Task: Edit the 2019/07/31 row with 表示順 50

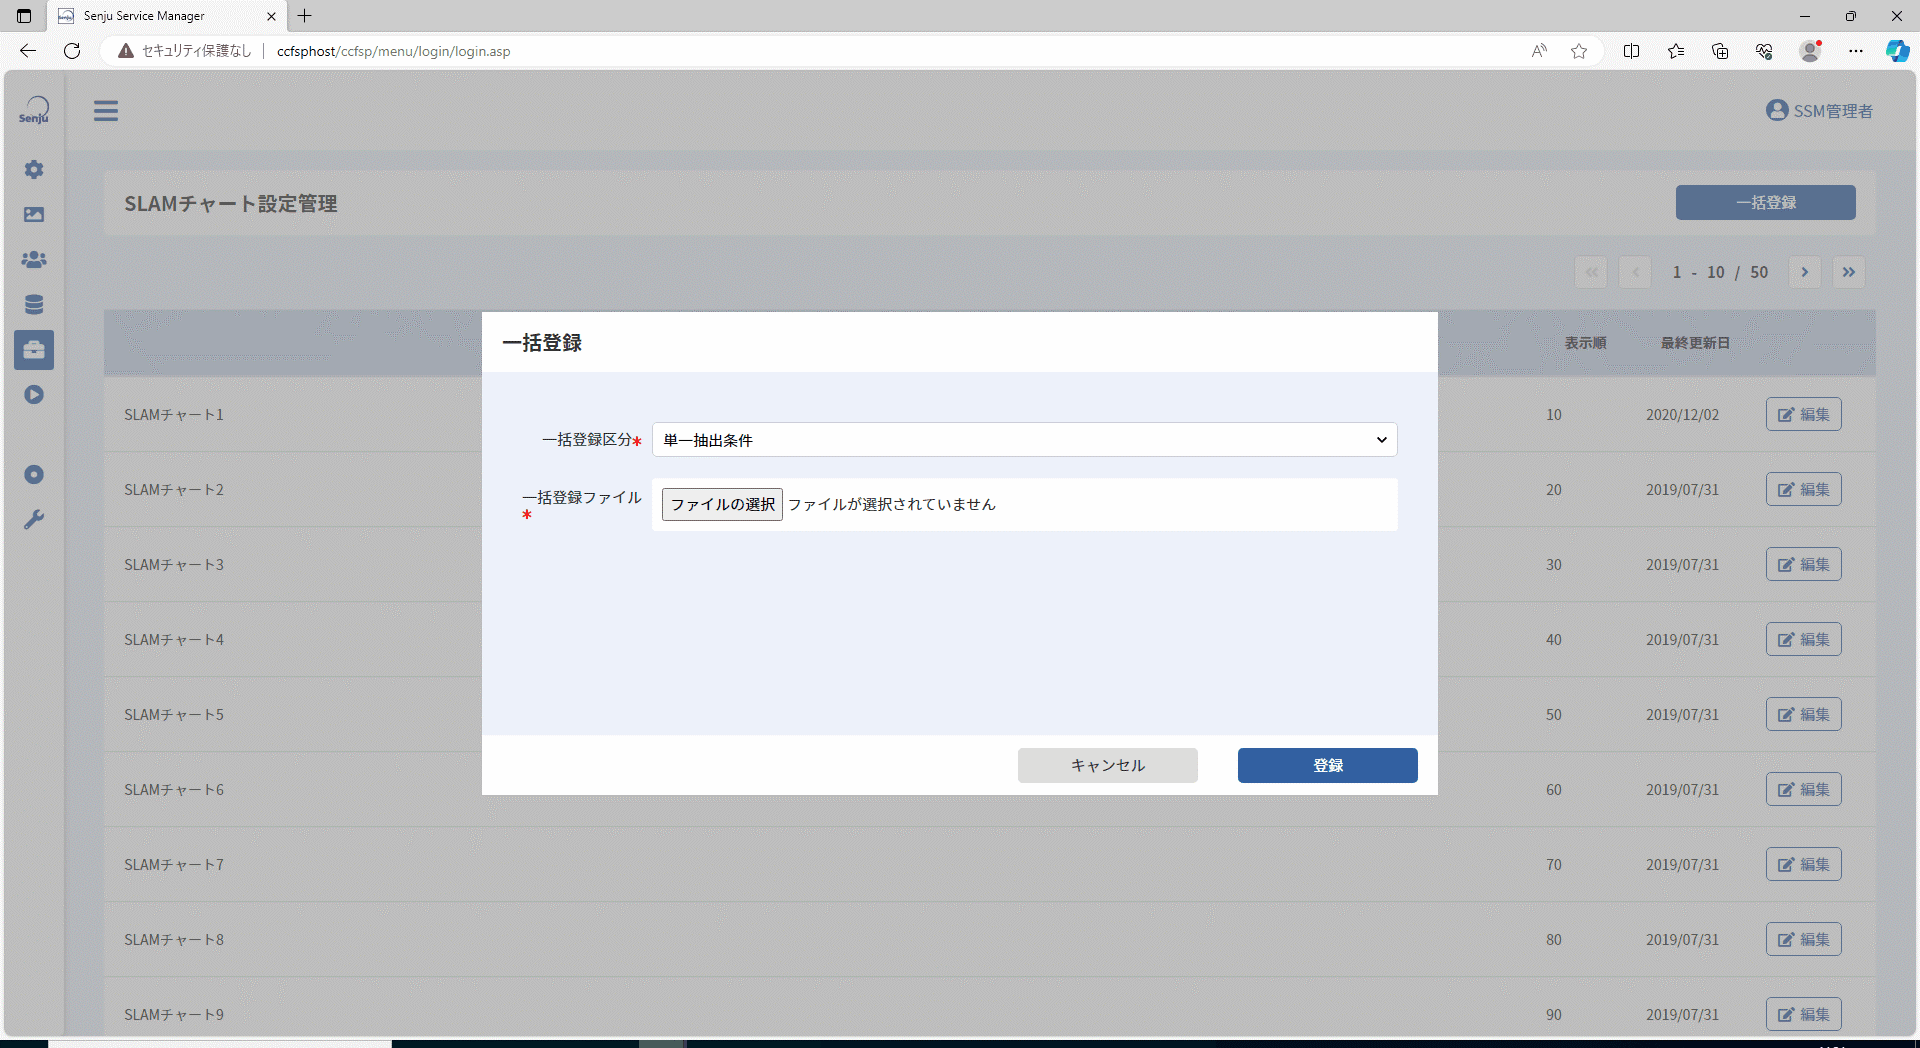Action: click(1804, 714)
